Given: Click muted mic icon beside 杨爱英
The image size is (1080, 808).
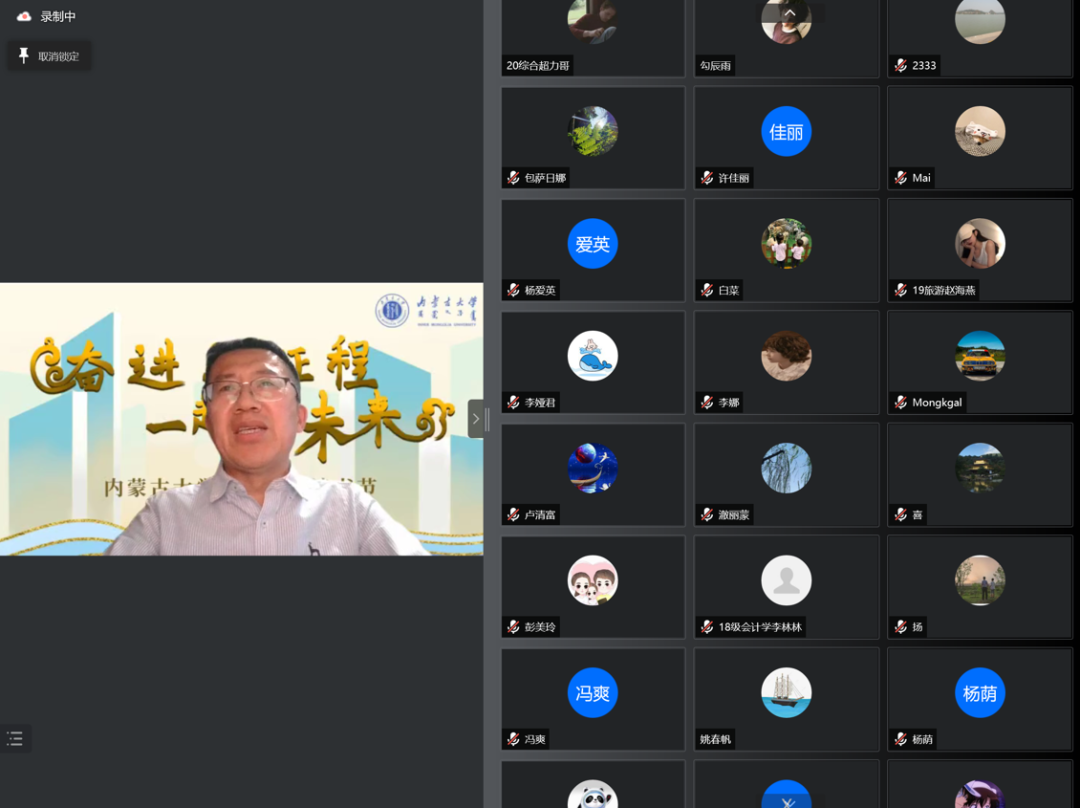Looking at the screenshot, I should tap(513, 290).
